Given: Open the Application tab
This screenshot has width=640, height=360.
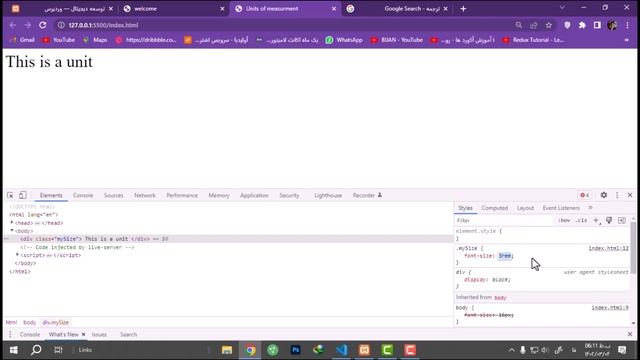Looking at the screenshot, I should 254,196.
